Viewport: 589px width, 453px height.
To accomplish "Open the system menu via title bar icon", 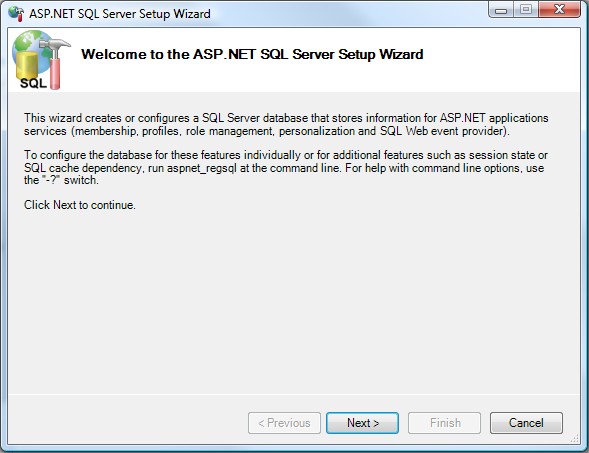I will click(x=16, y=14).
